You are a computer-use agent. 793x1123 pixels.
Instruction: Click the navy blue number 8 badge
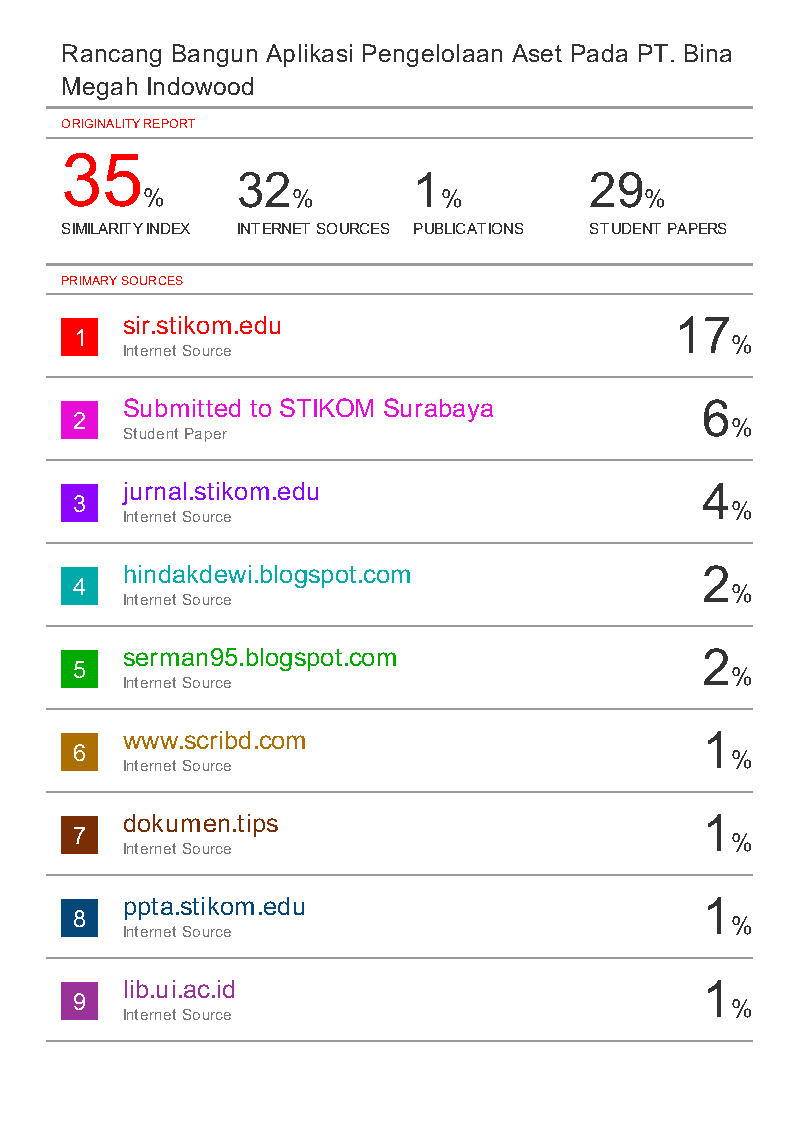[79, 918]
